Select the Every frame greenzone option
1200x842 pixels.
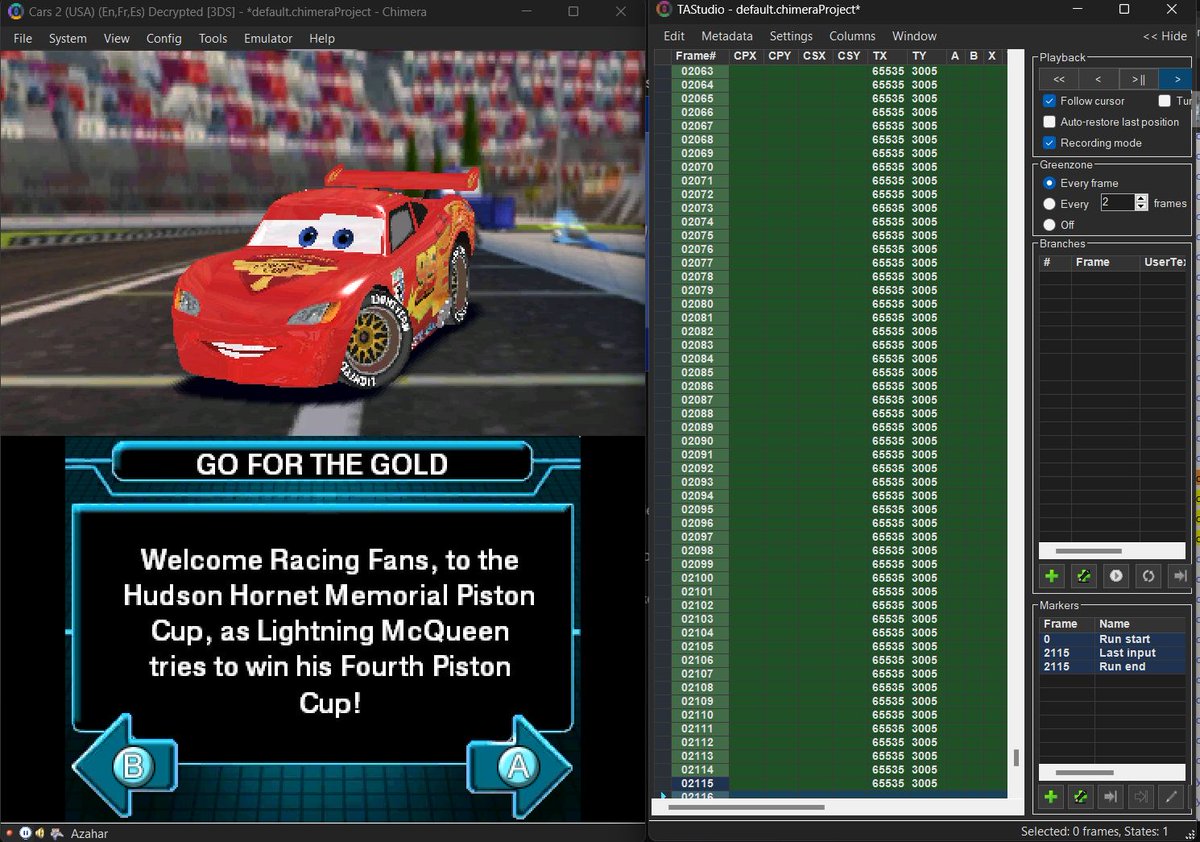coord(1049,183)
